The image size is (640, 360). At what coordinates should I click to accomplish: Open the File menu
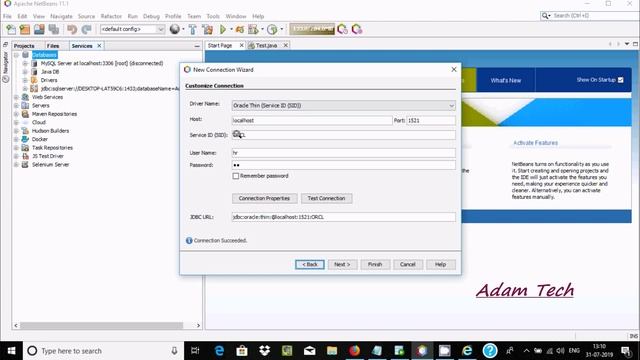click(x=7, y=16)
